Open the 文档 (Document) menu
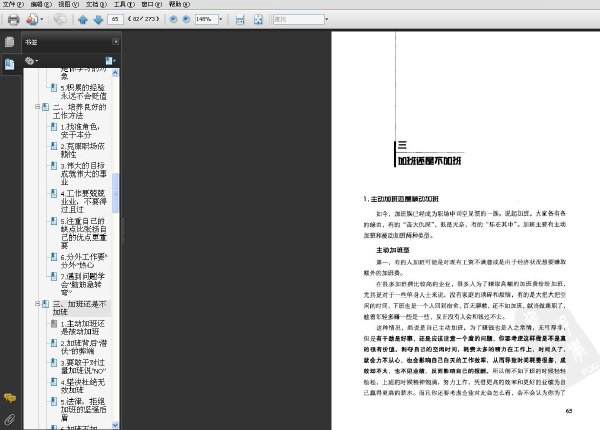Screen dimensions: 600x430 [96, 4]
